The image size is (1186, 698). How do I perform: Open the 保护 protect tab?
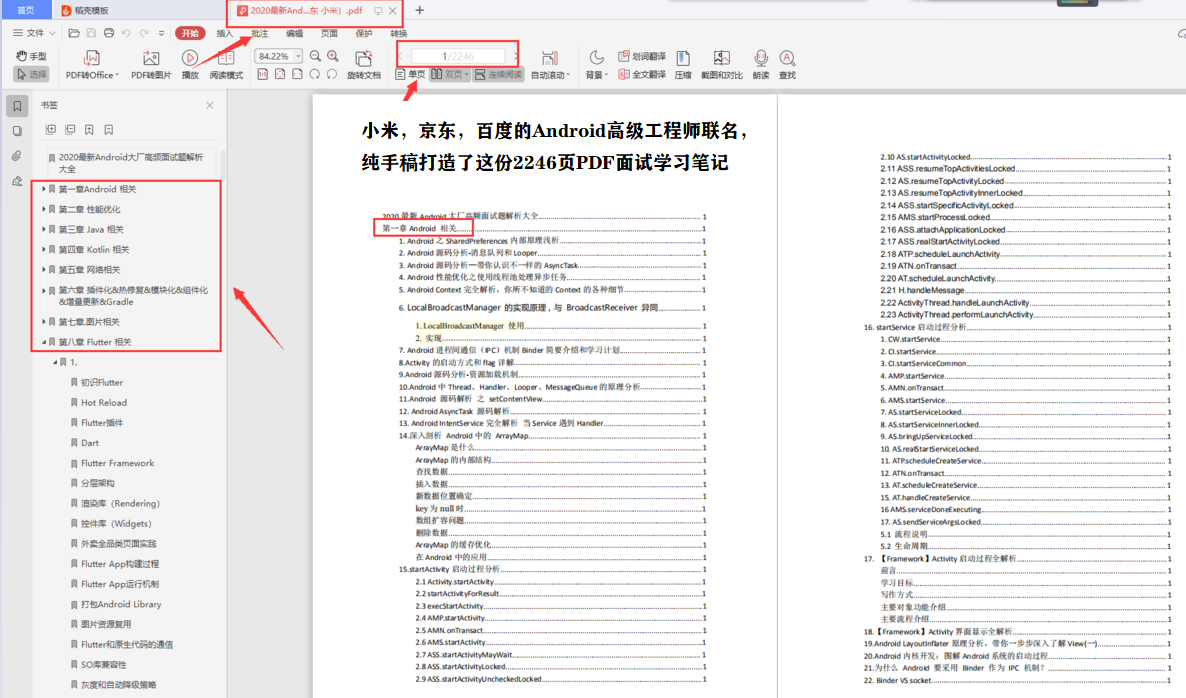[x=364, y=33]
